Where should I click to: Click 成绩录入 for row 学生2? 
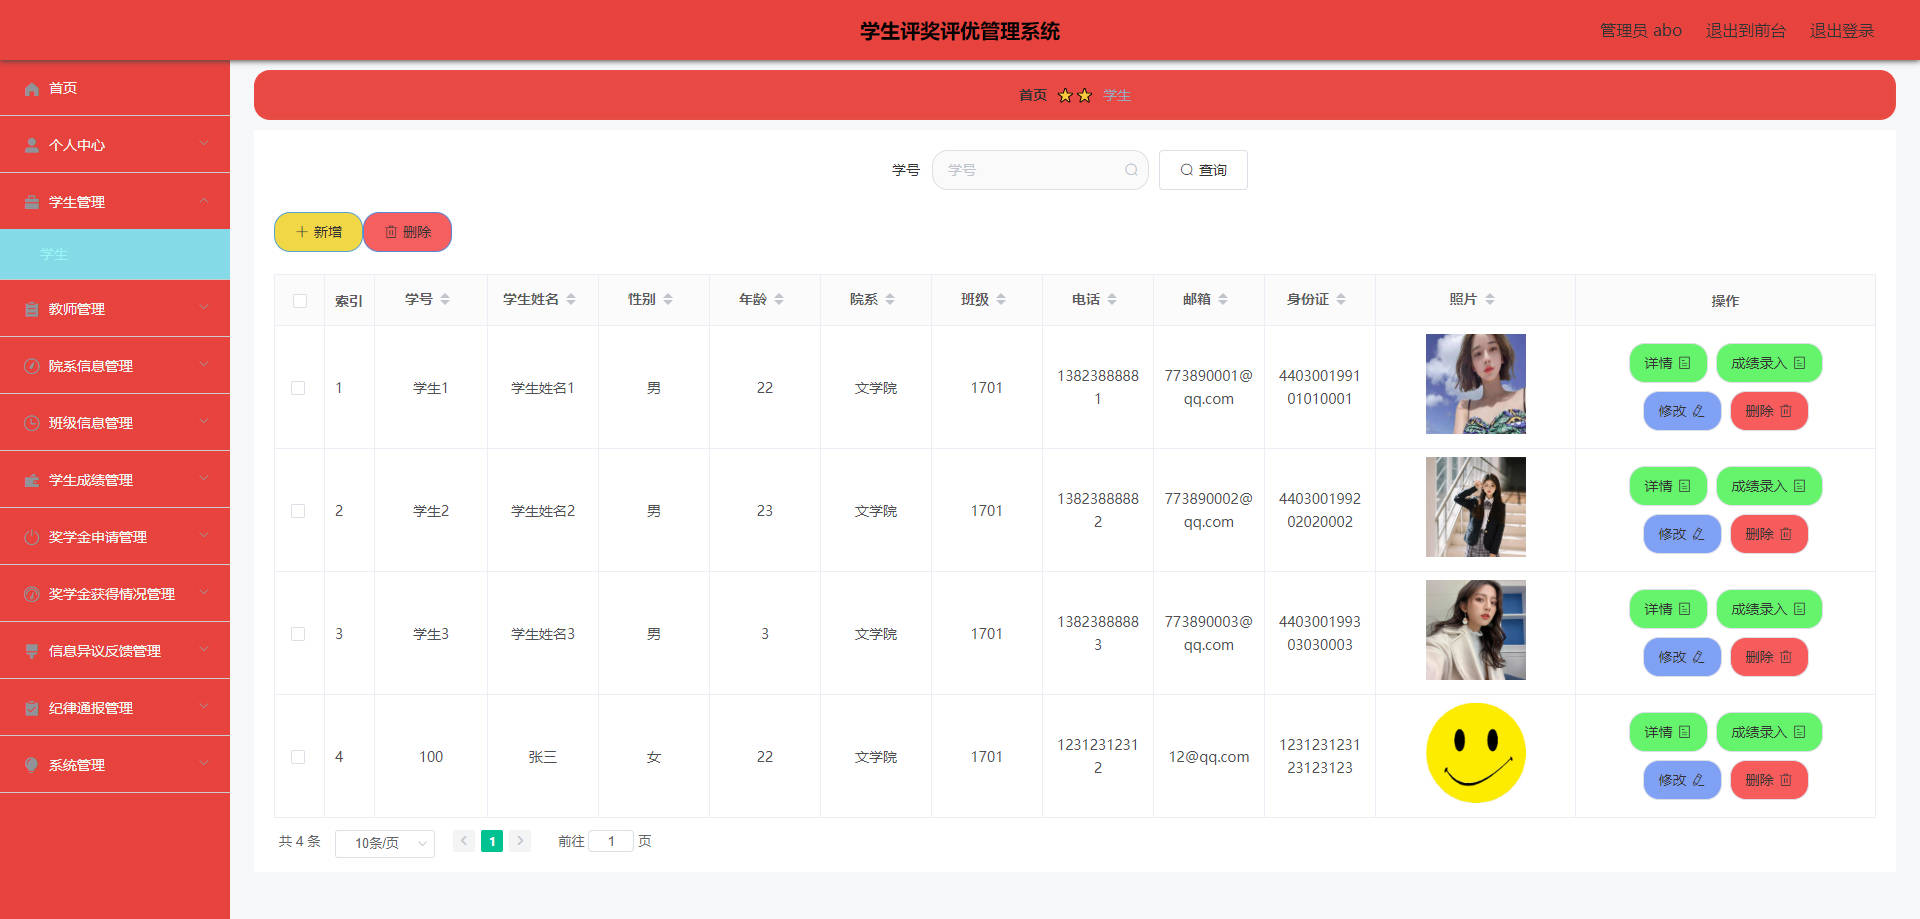(1769, 486)
